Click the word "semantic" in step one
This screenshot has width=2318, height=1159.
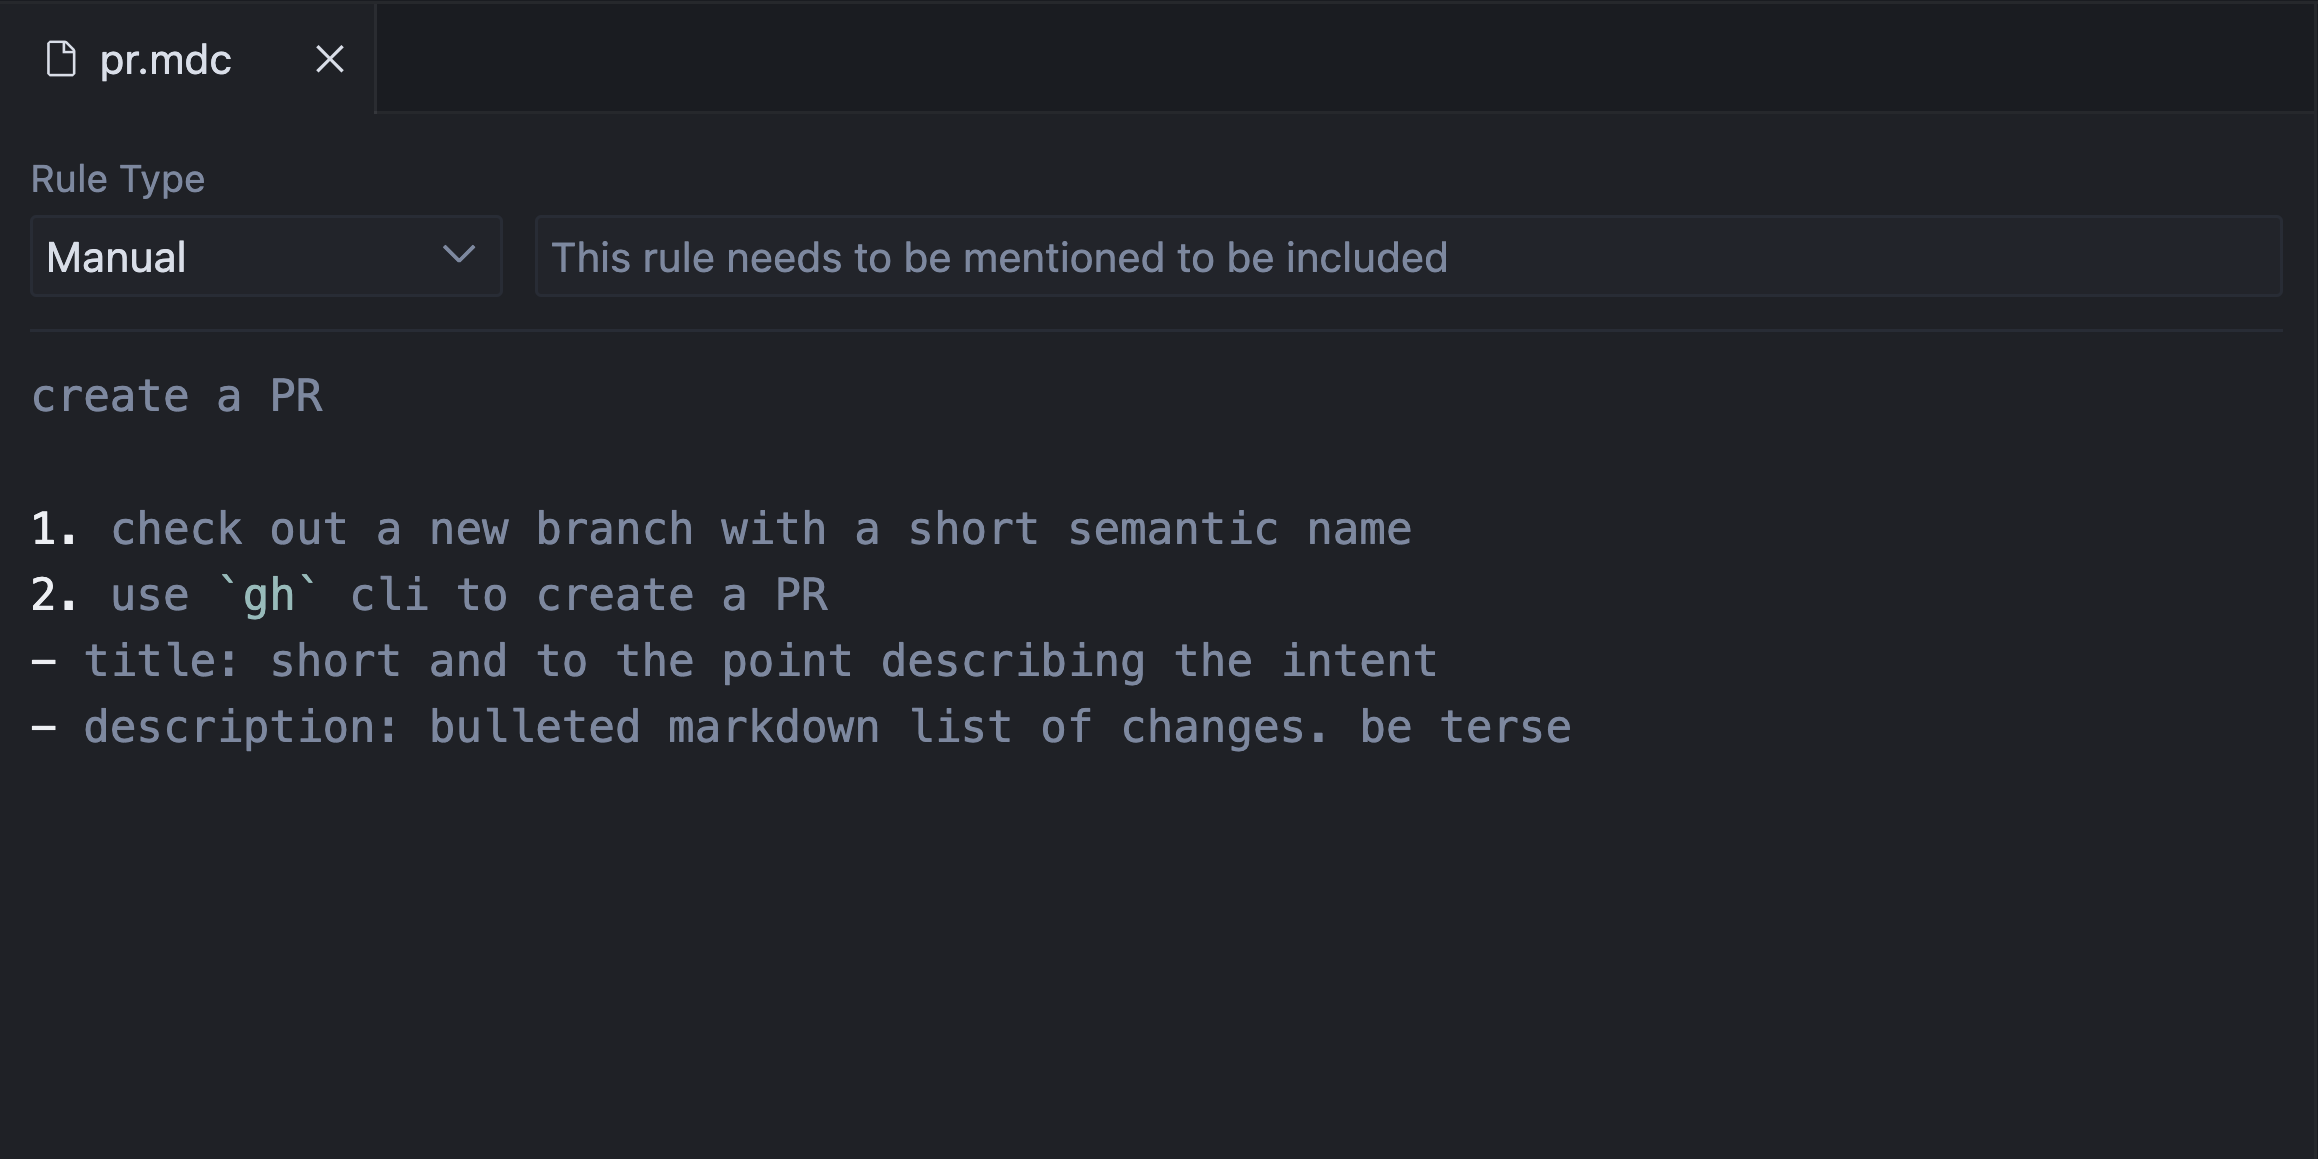1173,529
